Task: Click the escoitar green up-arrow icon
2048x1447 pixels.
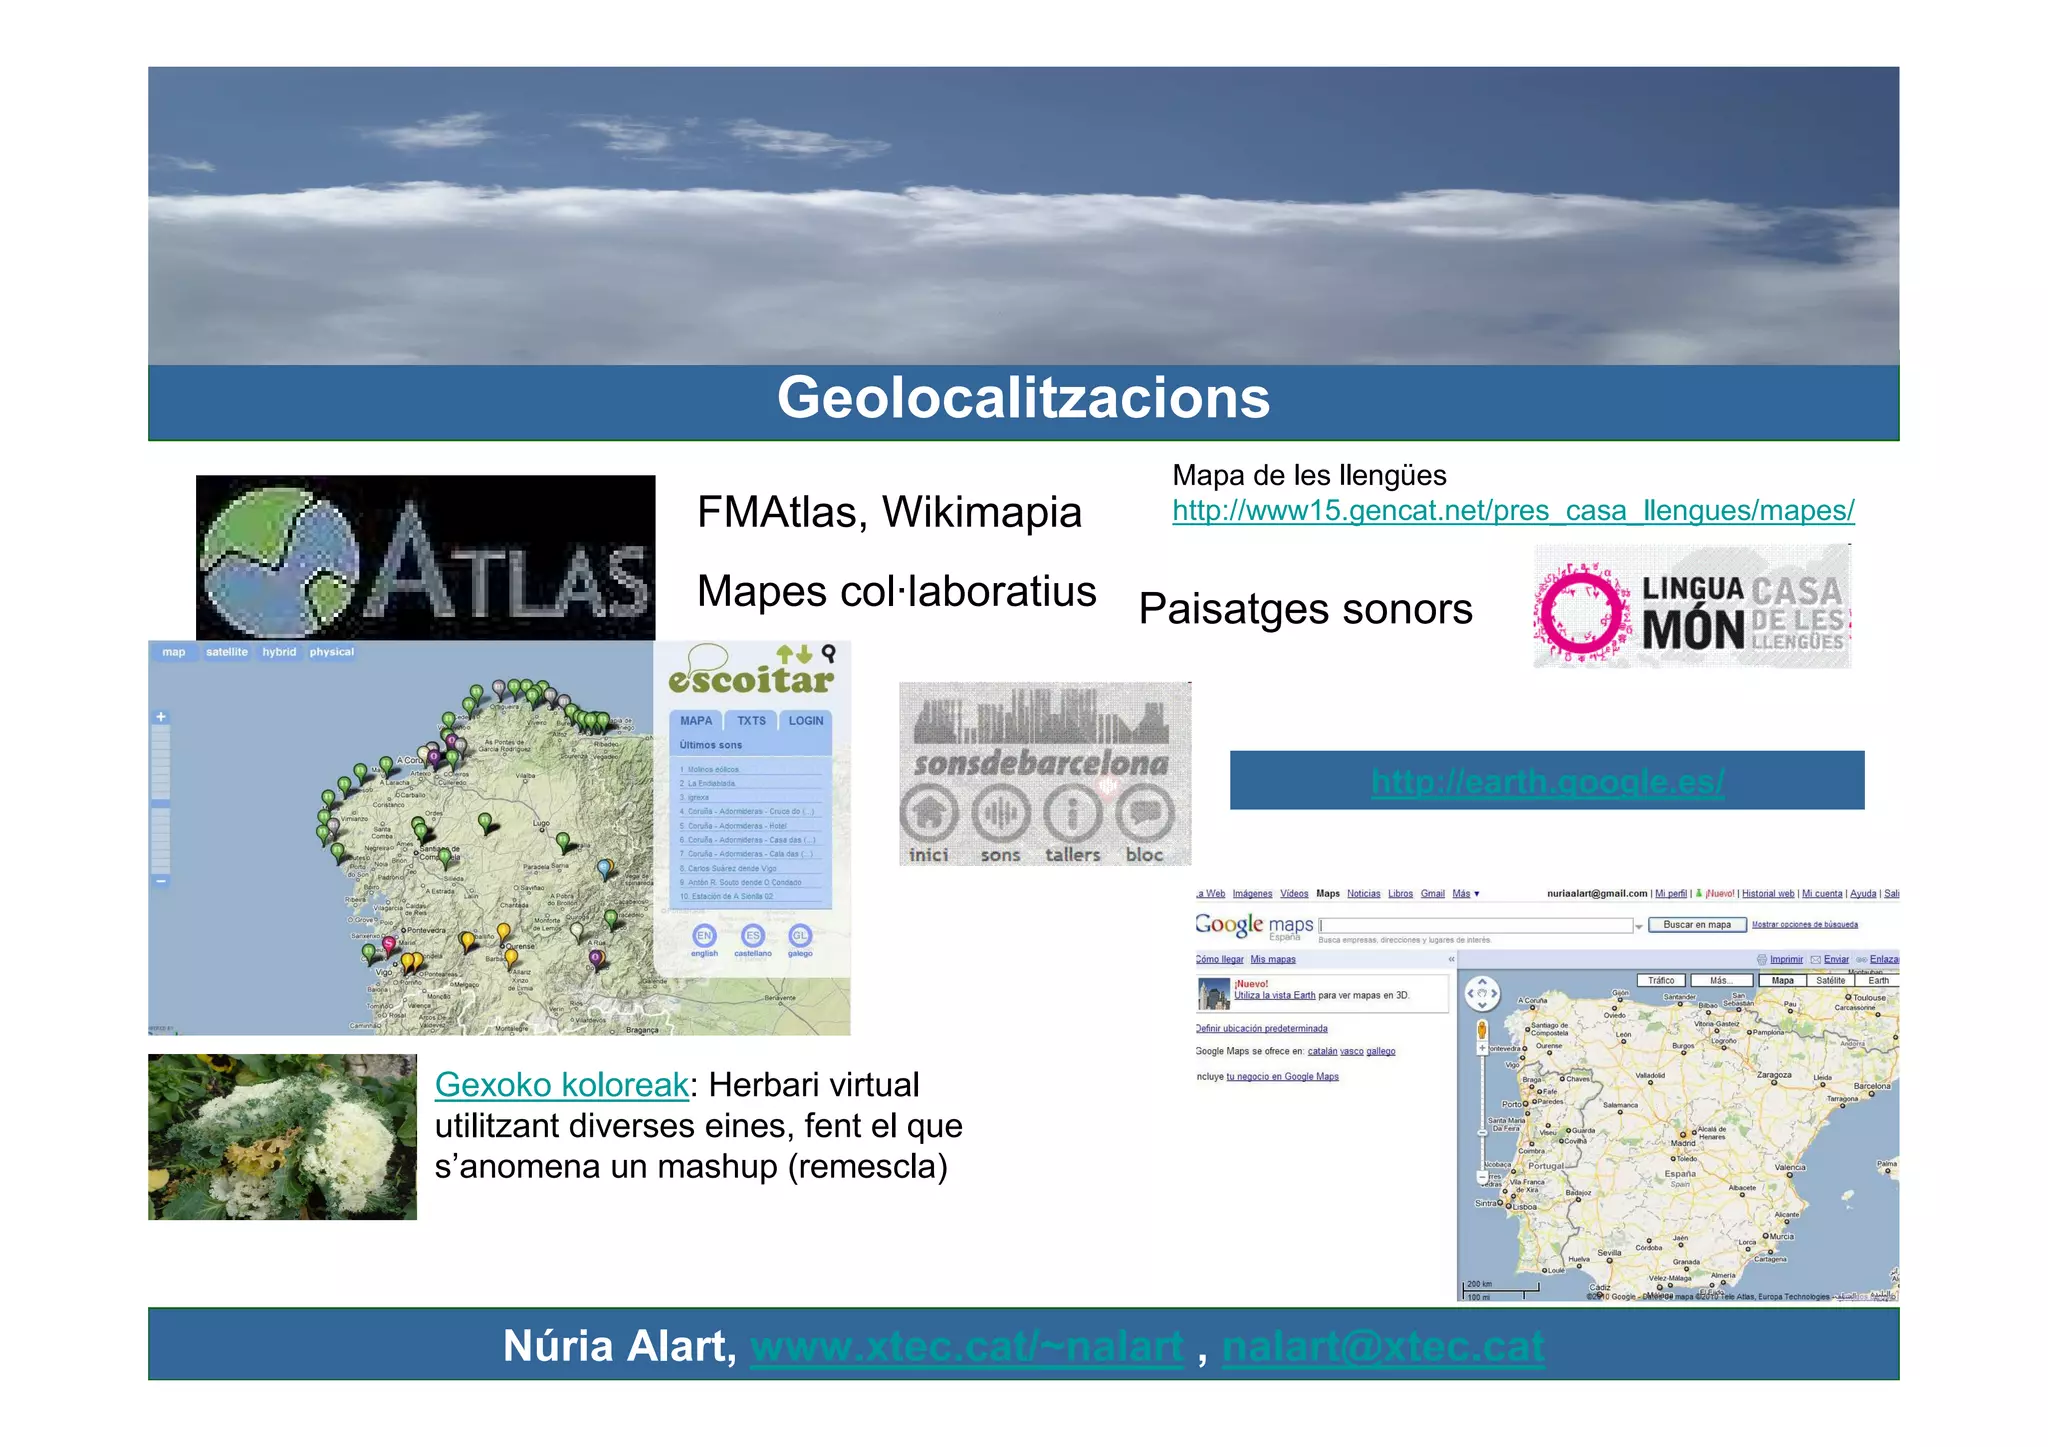Action: (786, 654)
